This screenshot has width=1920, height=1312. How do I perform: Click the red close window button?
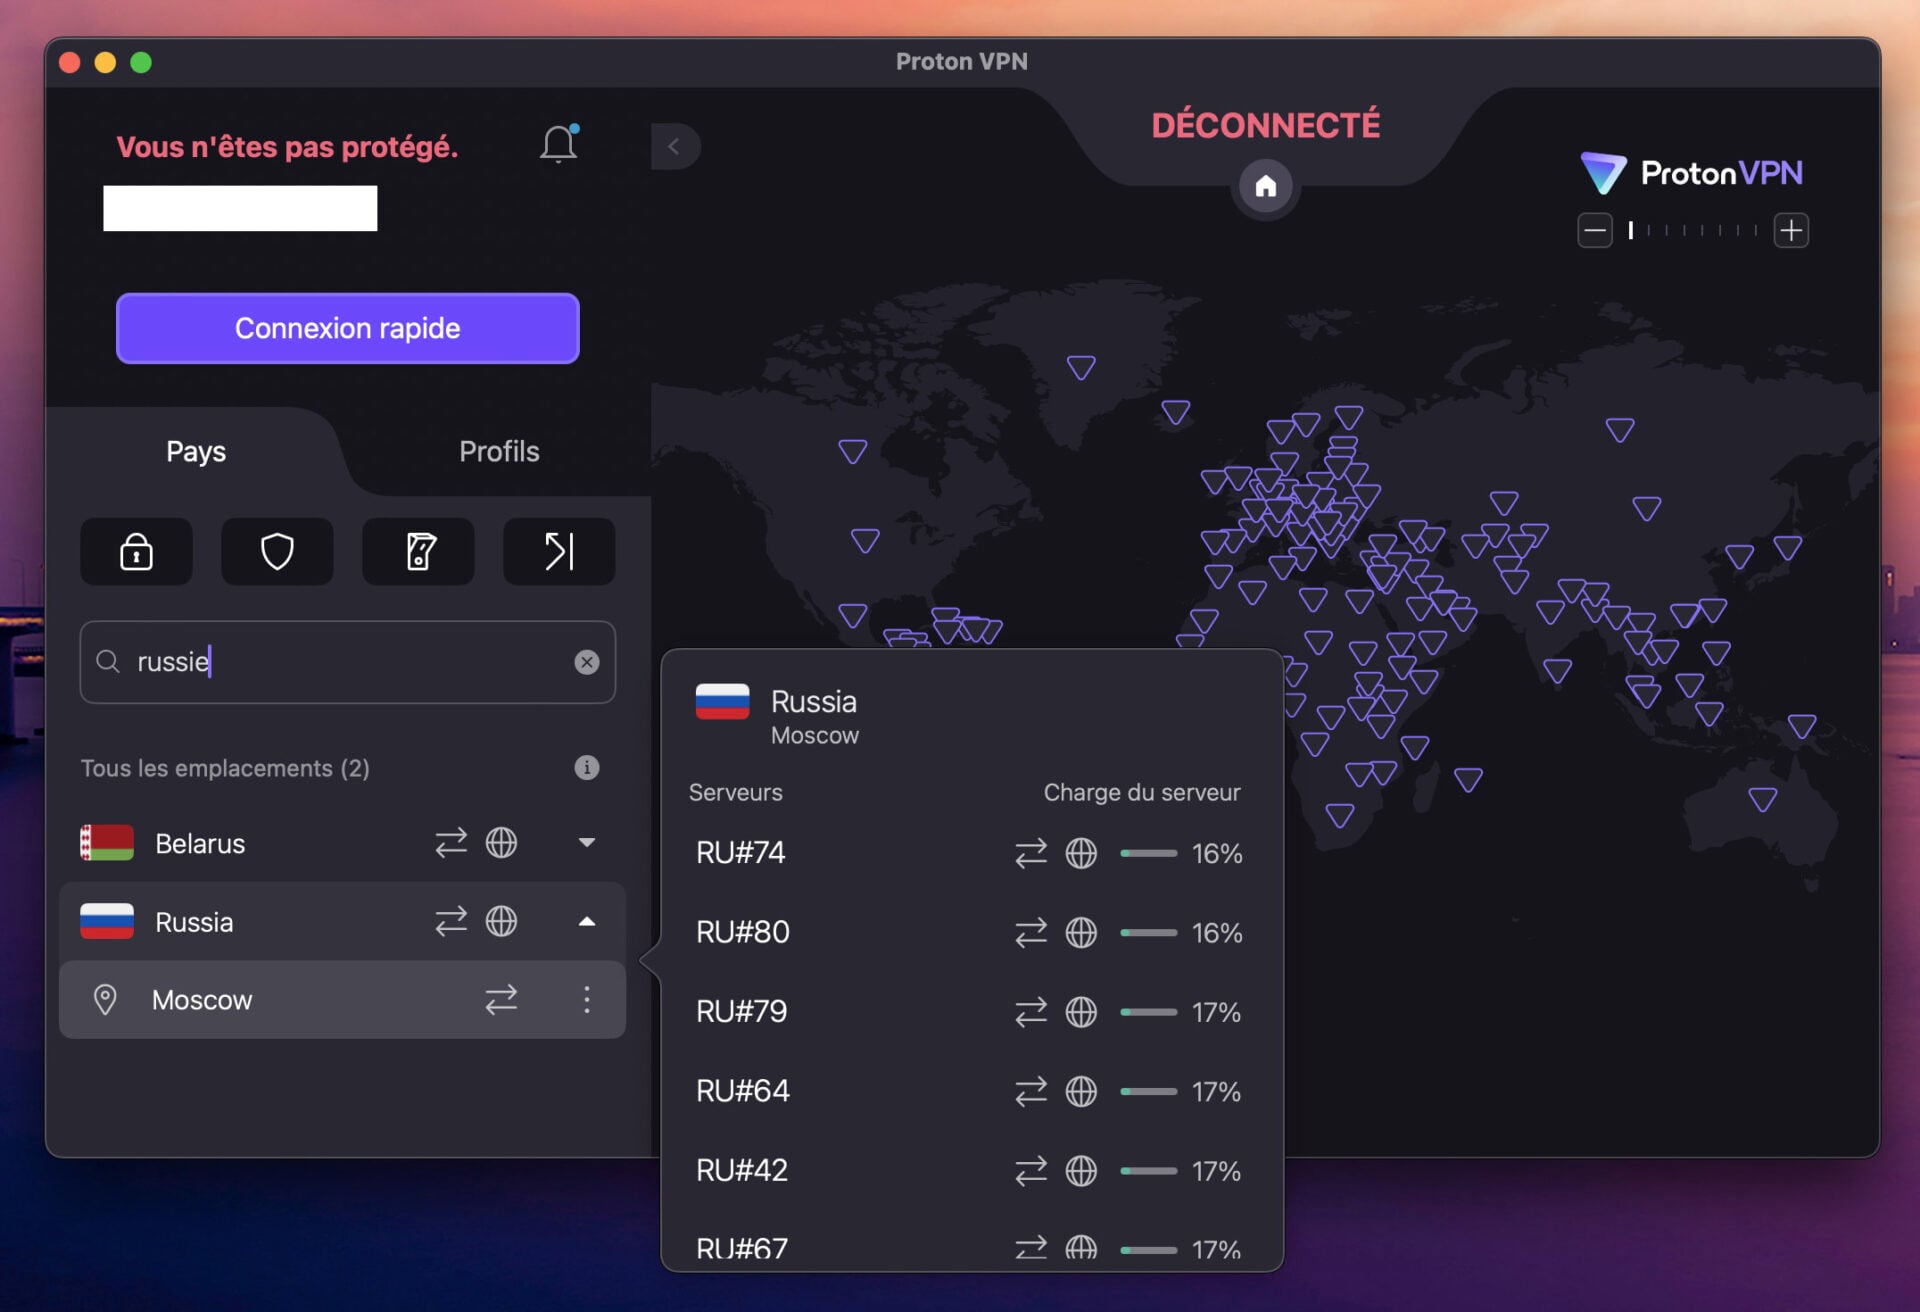coord(70,62)
